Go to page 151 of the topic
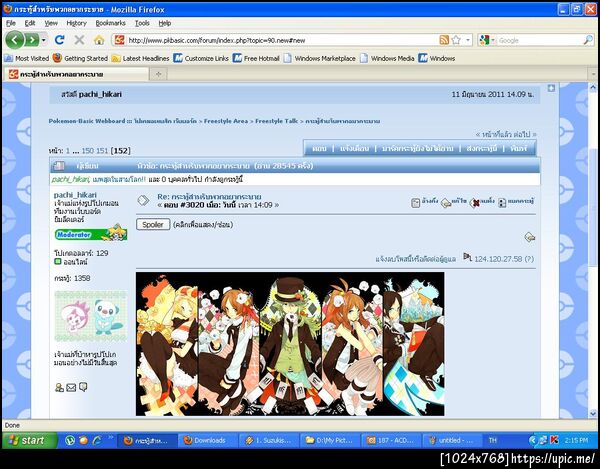The image size is (600, 469). coord(102,151)
